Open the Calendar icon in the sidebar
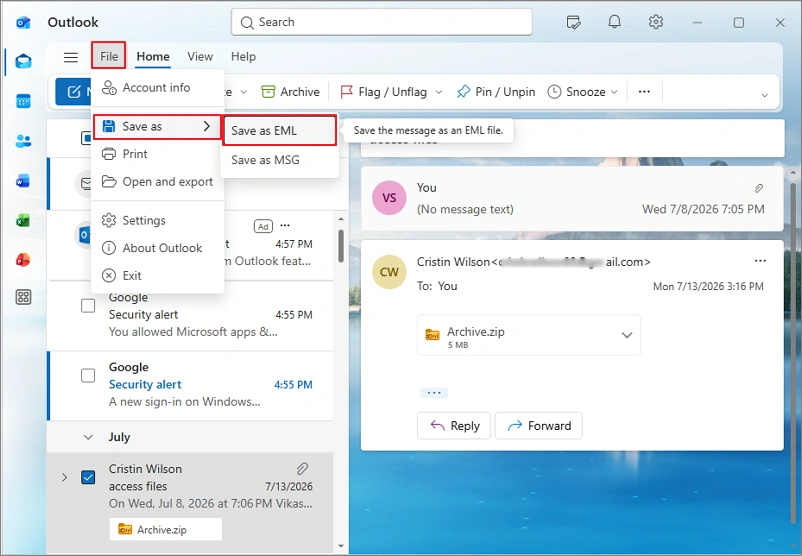Screen dimensions: 802x556 23,101
